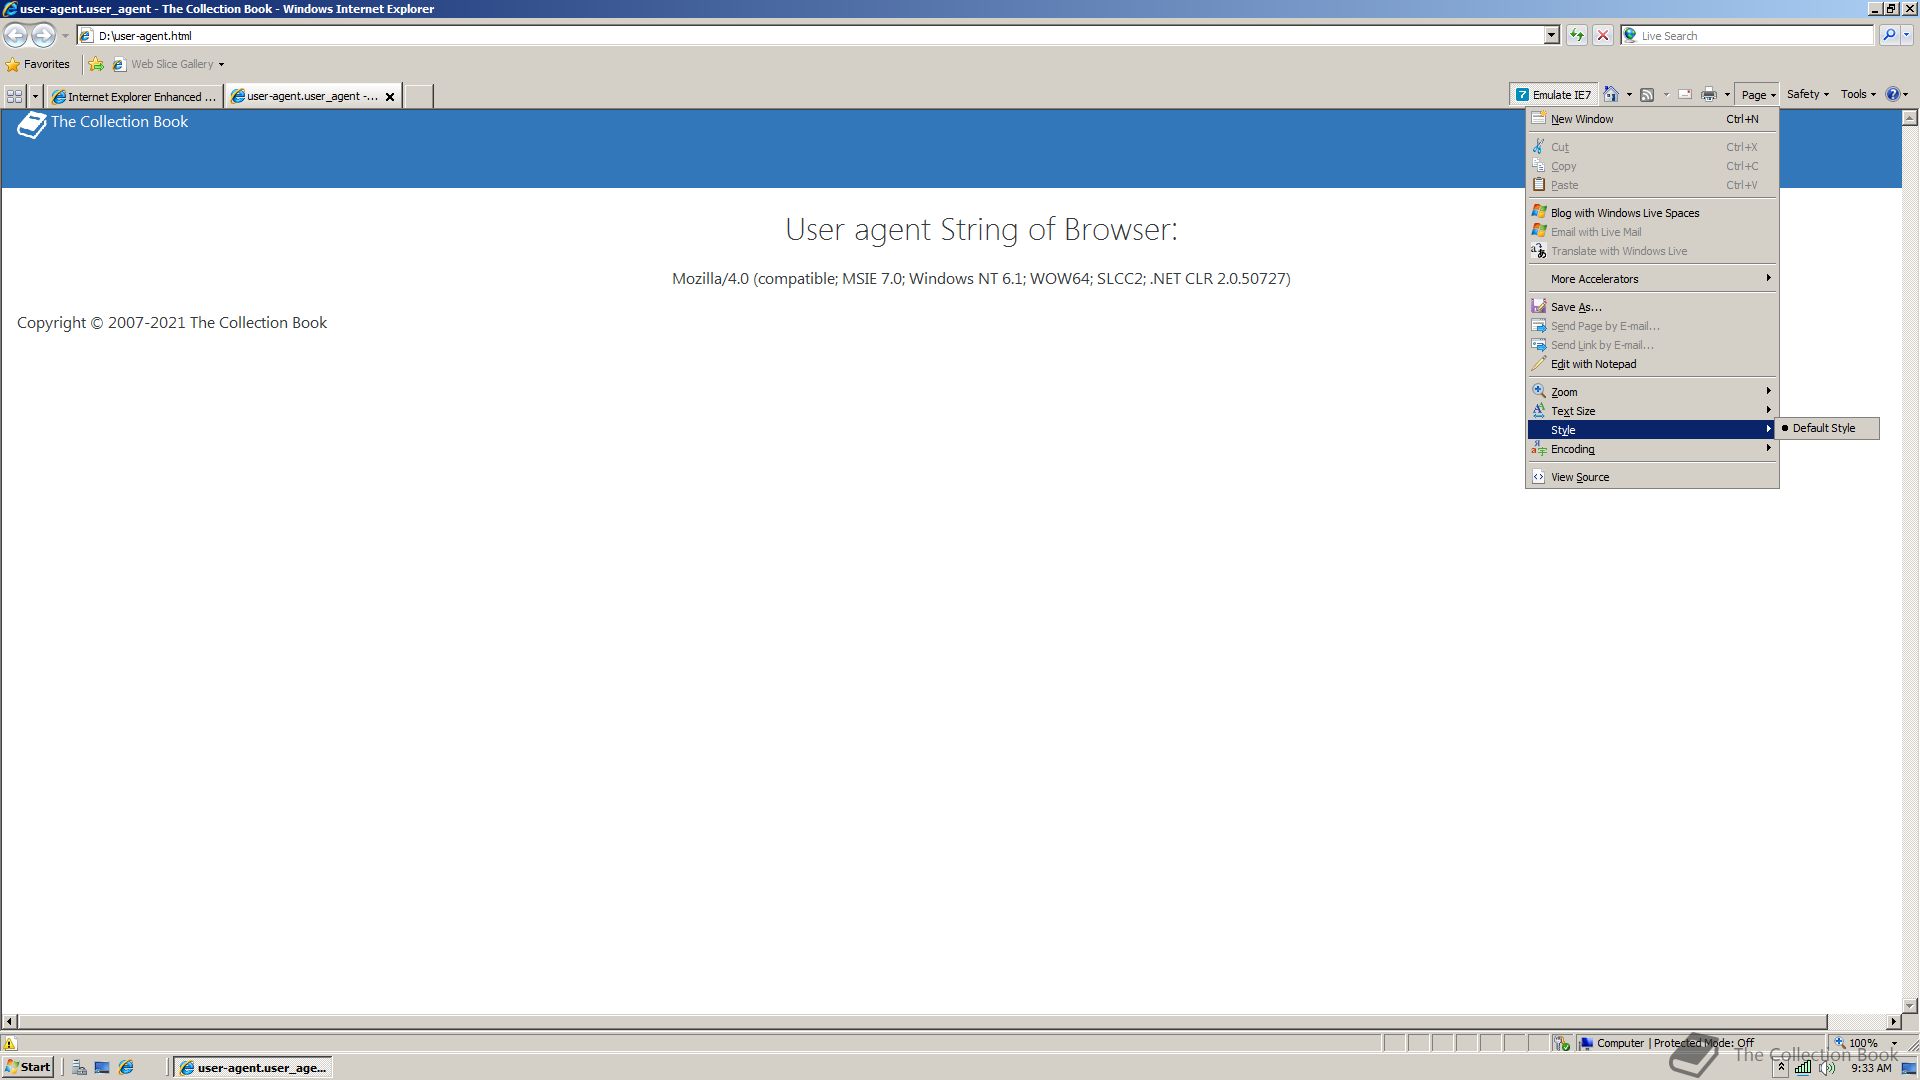Open a new blank tab

tap(418, 97)
